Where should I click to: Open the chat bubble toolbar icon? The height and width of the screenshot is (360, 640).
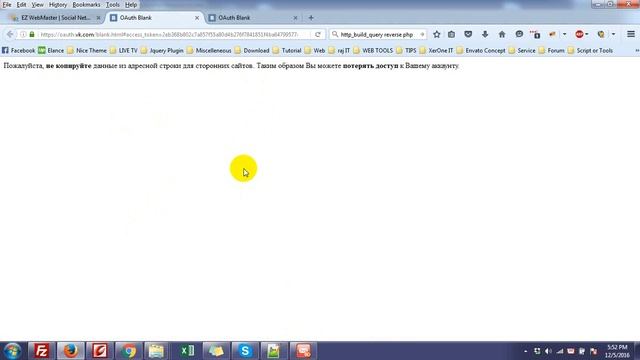pos(519,34)
